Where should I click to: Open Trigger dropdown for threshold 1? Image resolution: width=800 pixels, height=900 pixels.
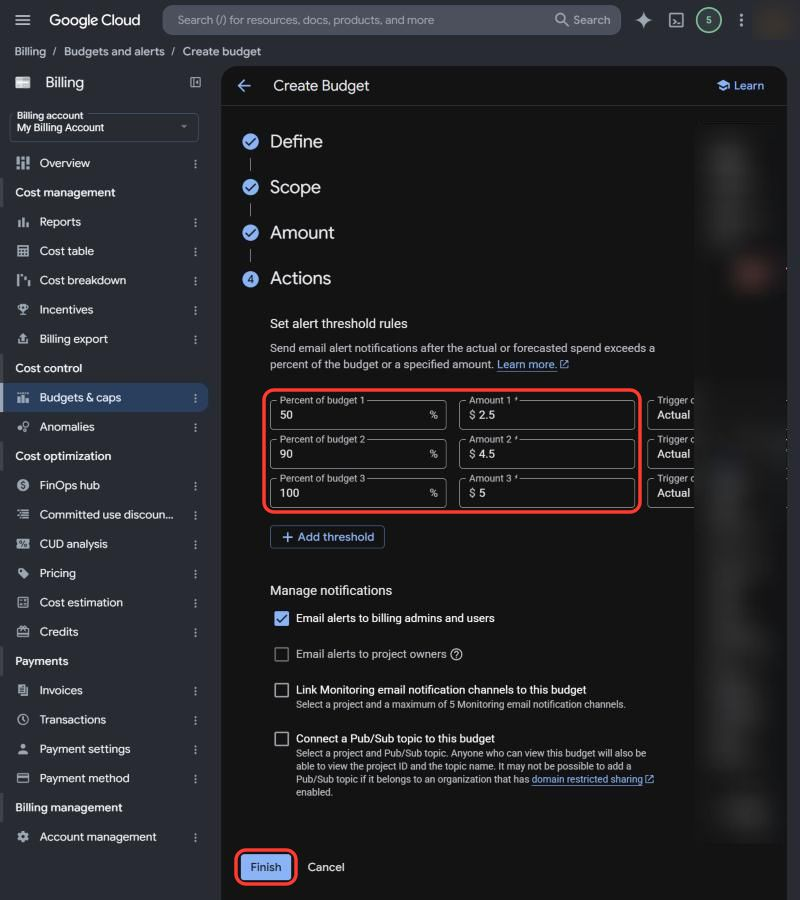coord(670,414)
